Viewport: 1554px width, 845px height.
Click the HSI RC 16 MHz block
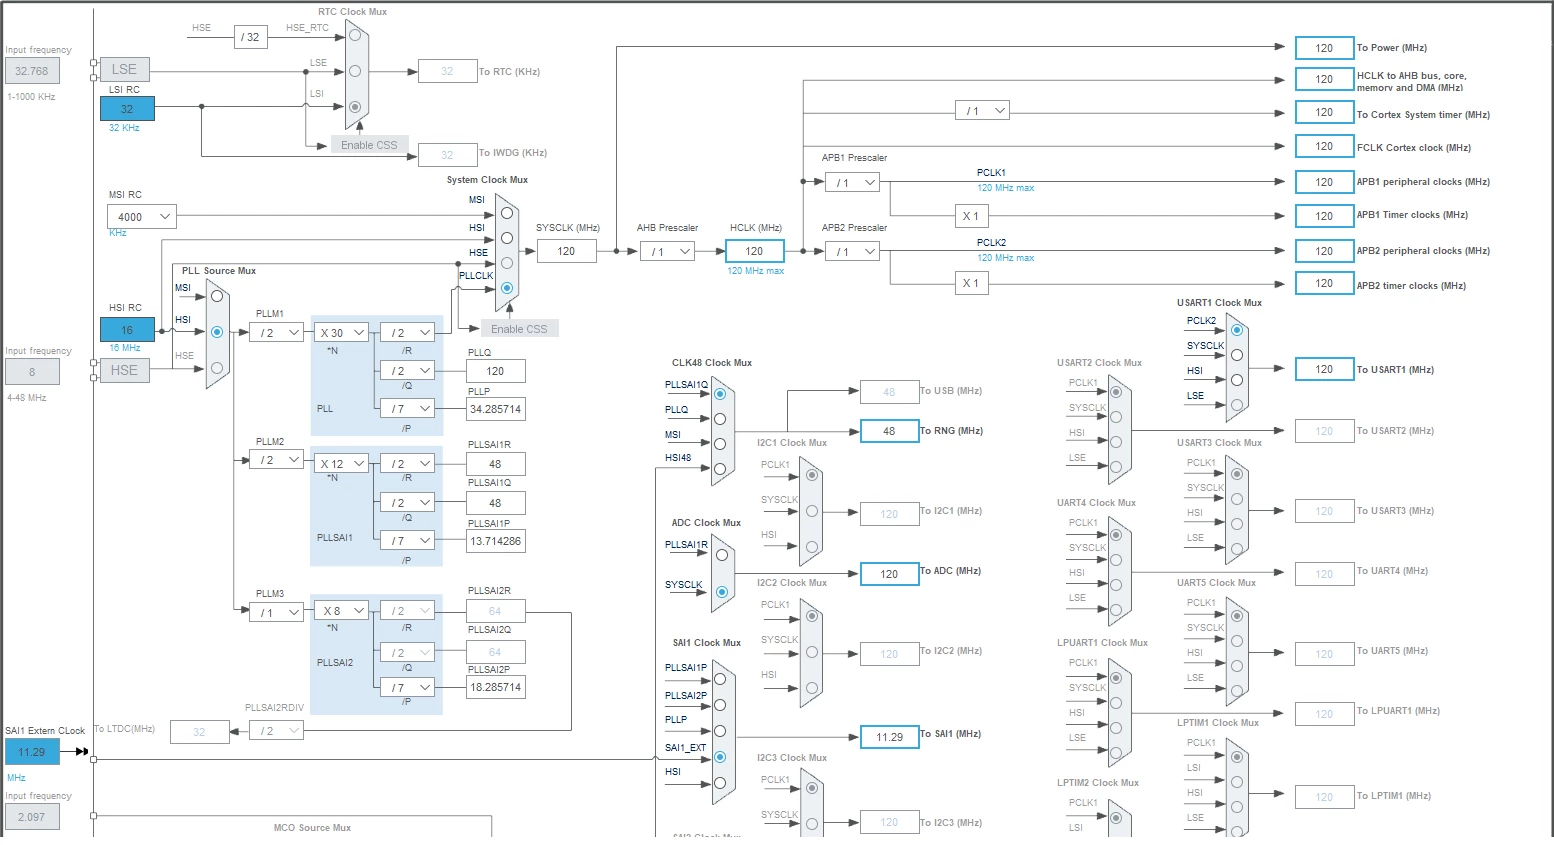tap(127, 329)
